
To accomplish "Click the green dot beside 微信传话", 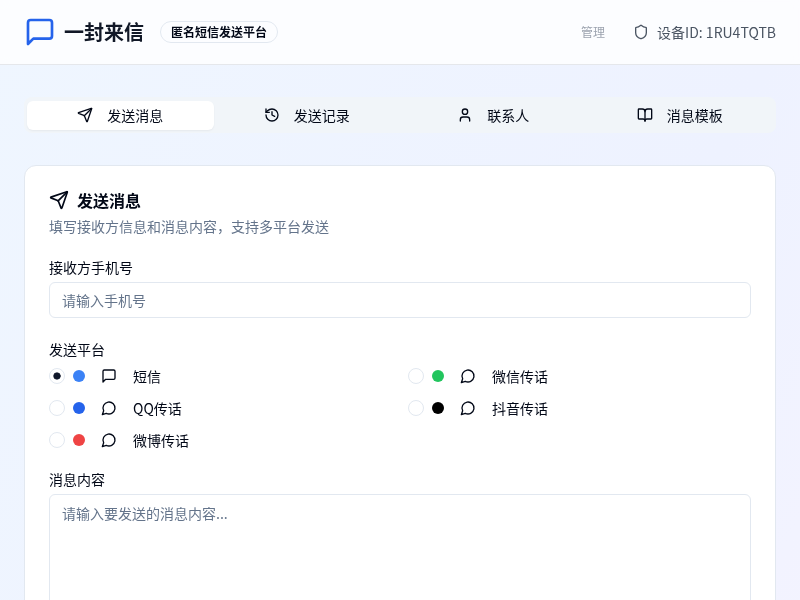I will 438,376.
